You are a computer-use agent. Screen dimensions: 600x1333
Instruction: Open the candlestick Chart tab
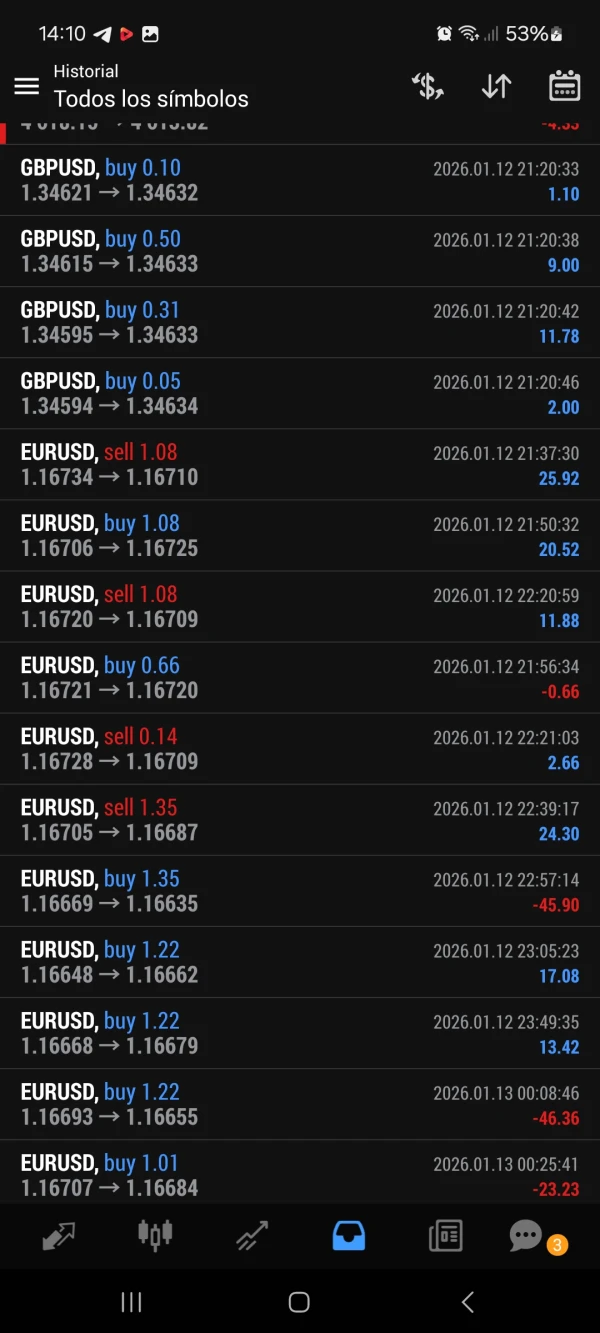[x=155, y=1236]
